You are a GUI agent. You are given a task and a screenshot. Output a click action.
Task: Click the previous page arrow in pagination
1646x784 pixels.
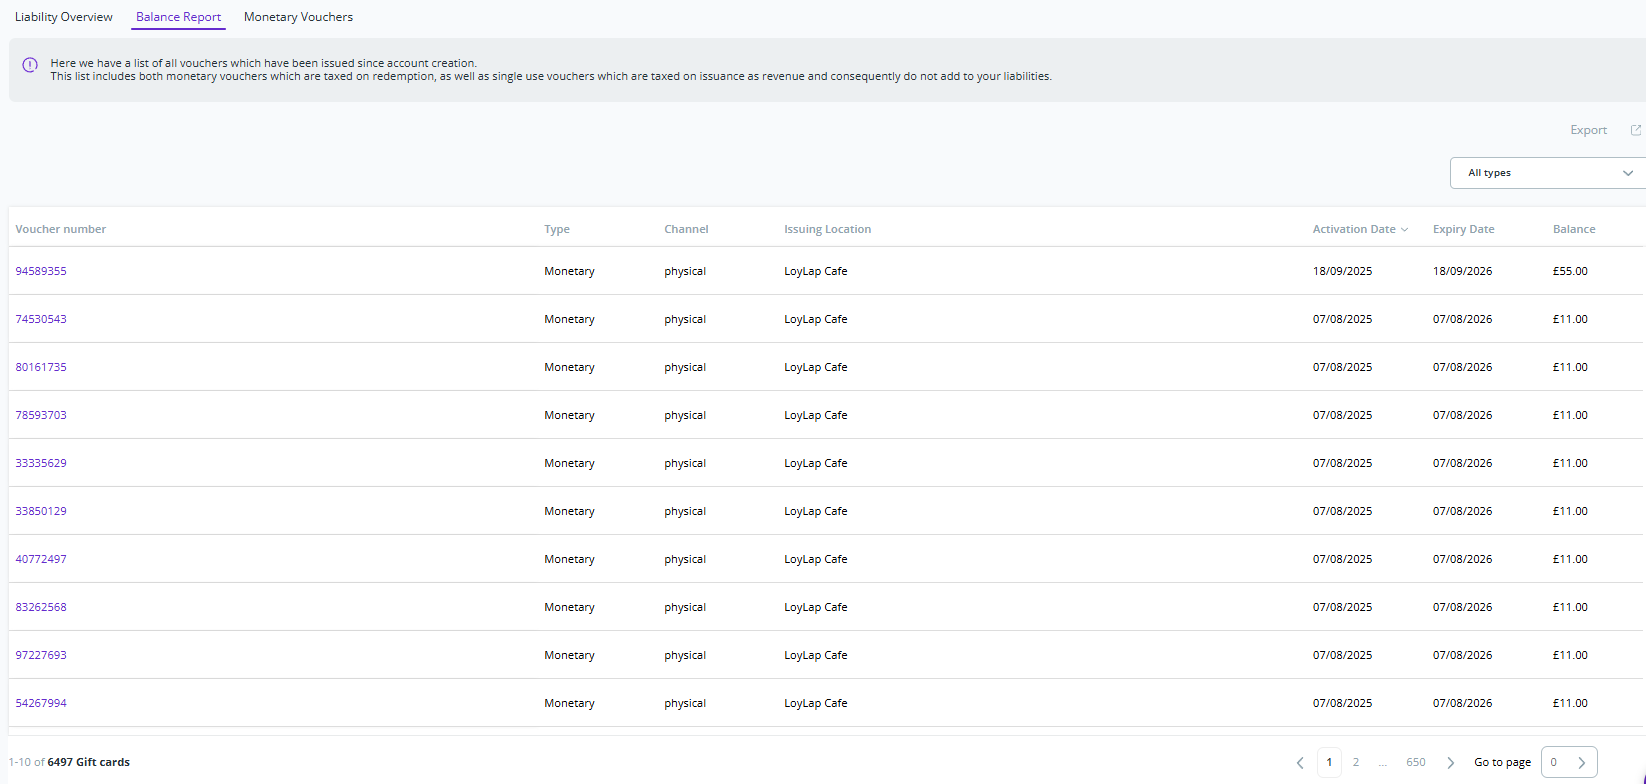1300,763
